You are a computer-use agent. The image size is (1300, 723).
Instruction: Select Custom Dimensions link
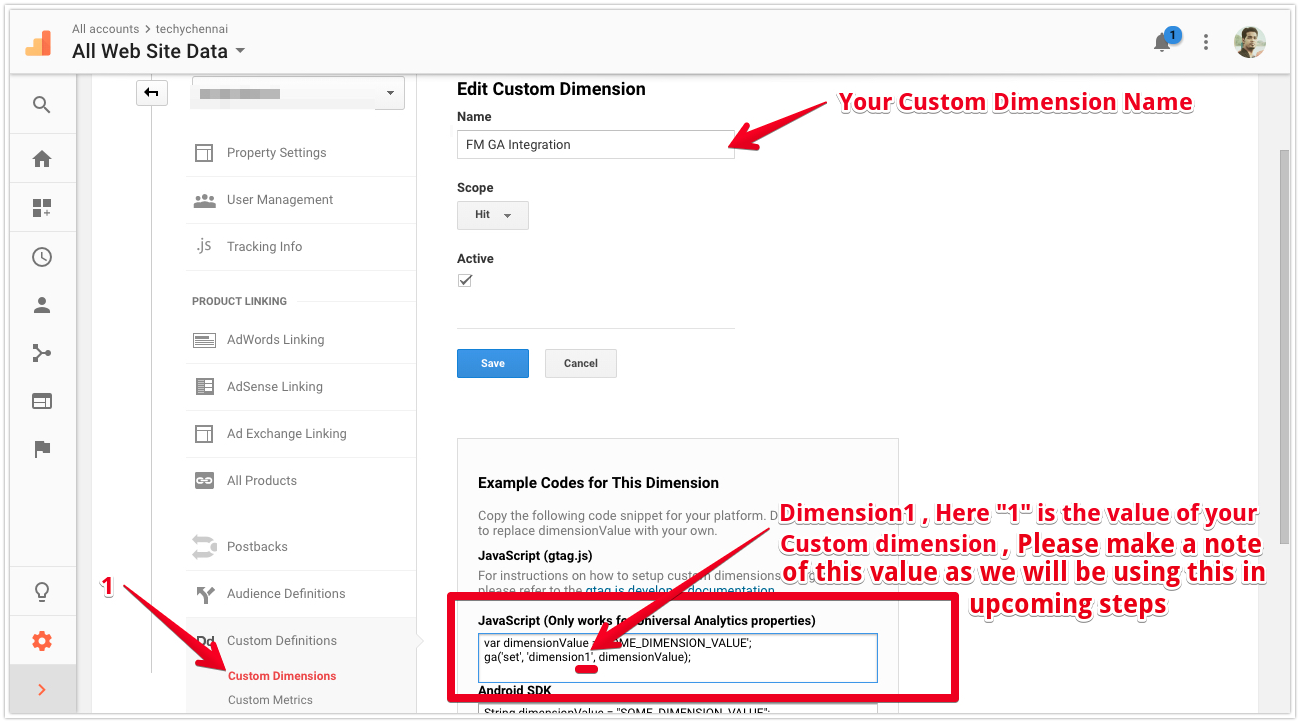pos(282,676)
